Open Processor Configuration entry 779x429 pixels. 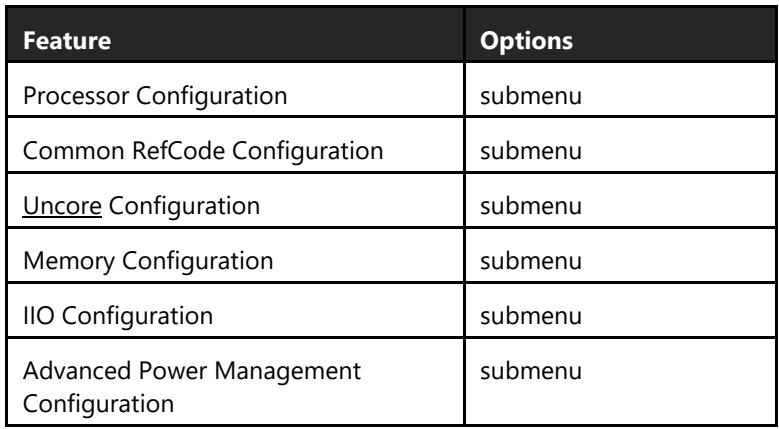coord(155,95)
